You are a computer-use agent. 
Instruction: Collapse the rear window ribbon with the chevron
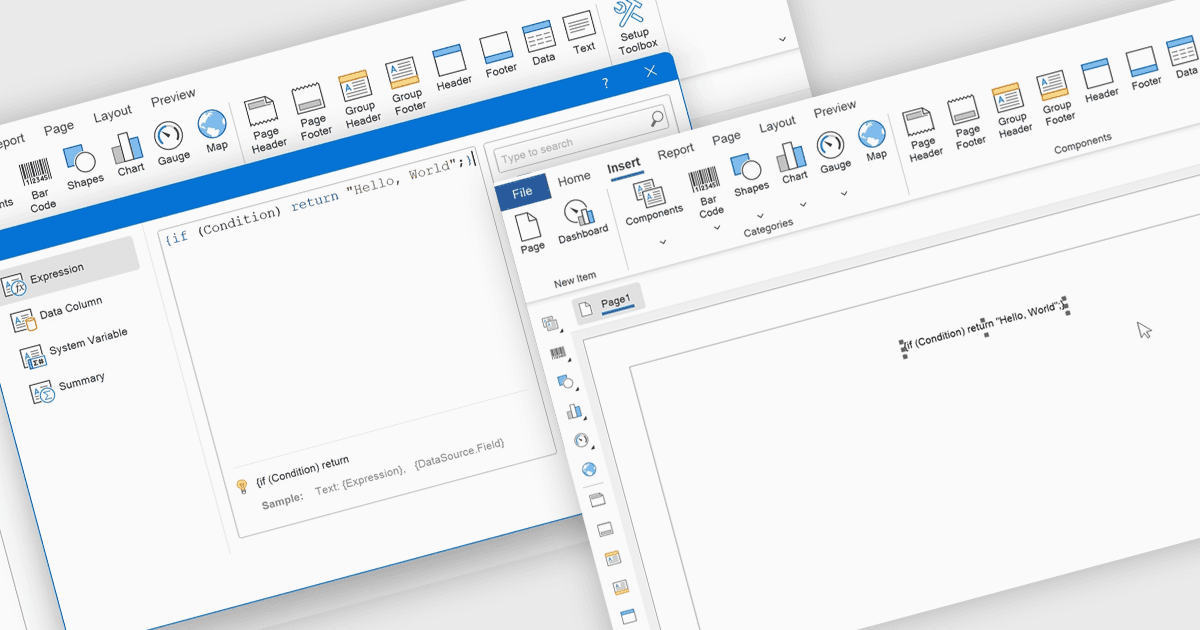[x=781, y=38]
